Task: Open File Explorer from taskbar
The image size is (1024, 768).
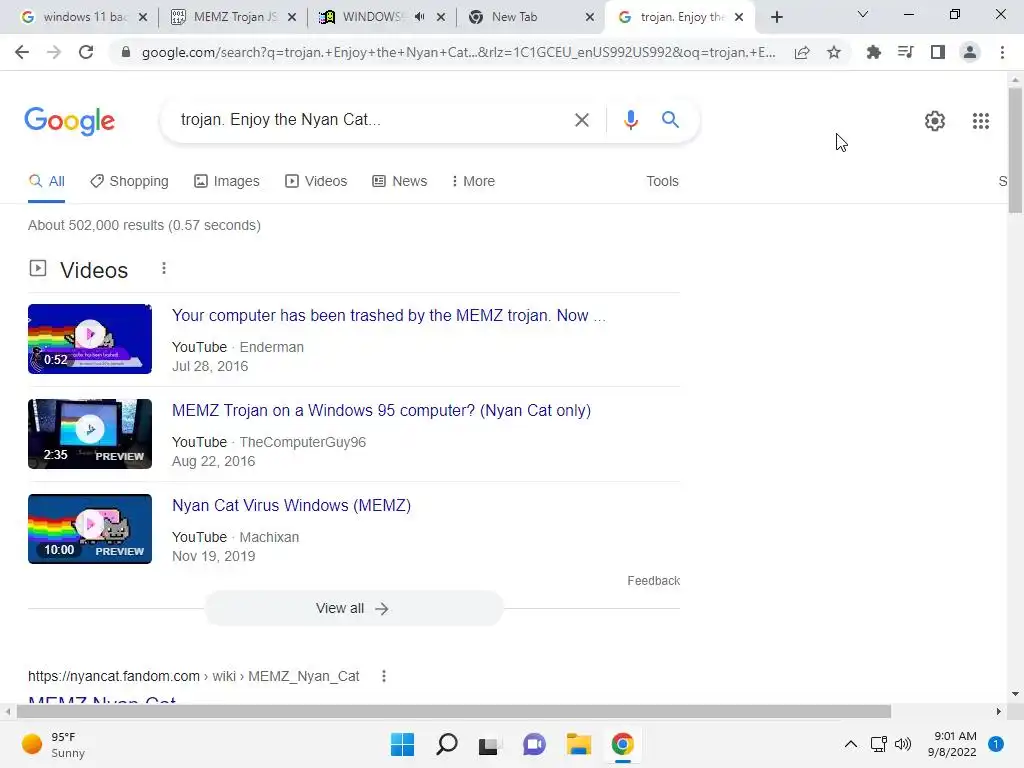Action: pos(579,744)
